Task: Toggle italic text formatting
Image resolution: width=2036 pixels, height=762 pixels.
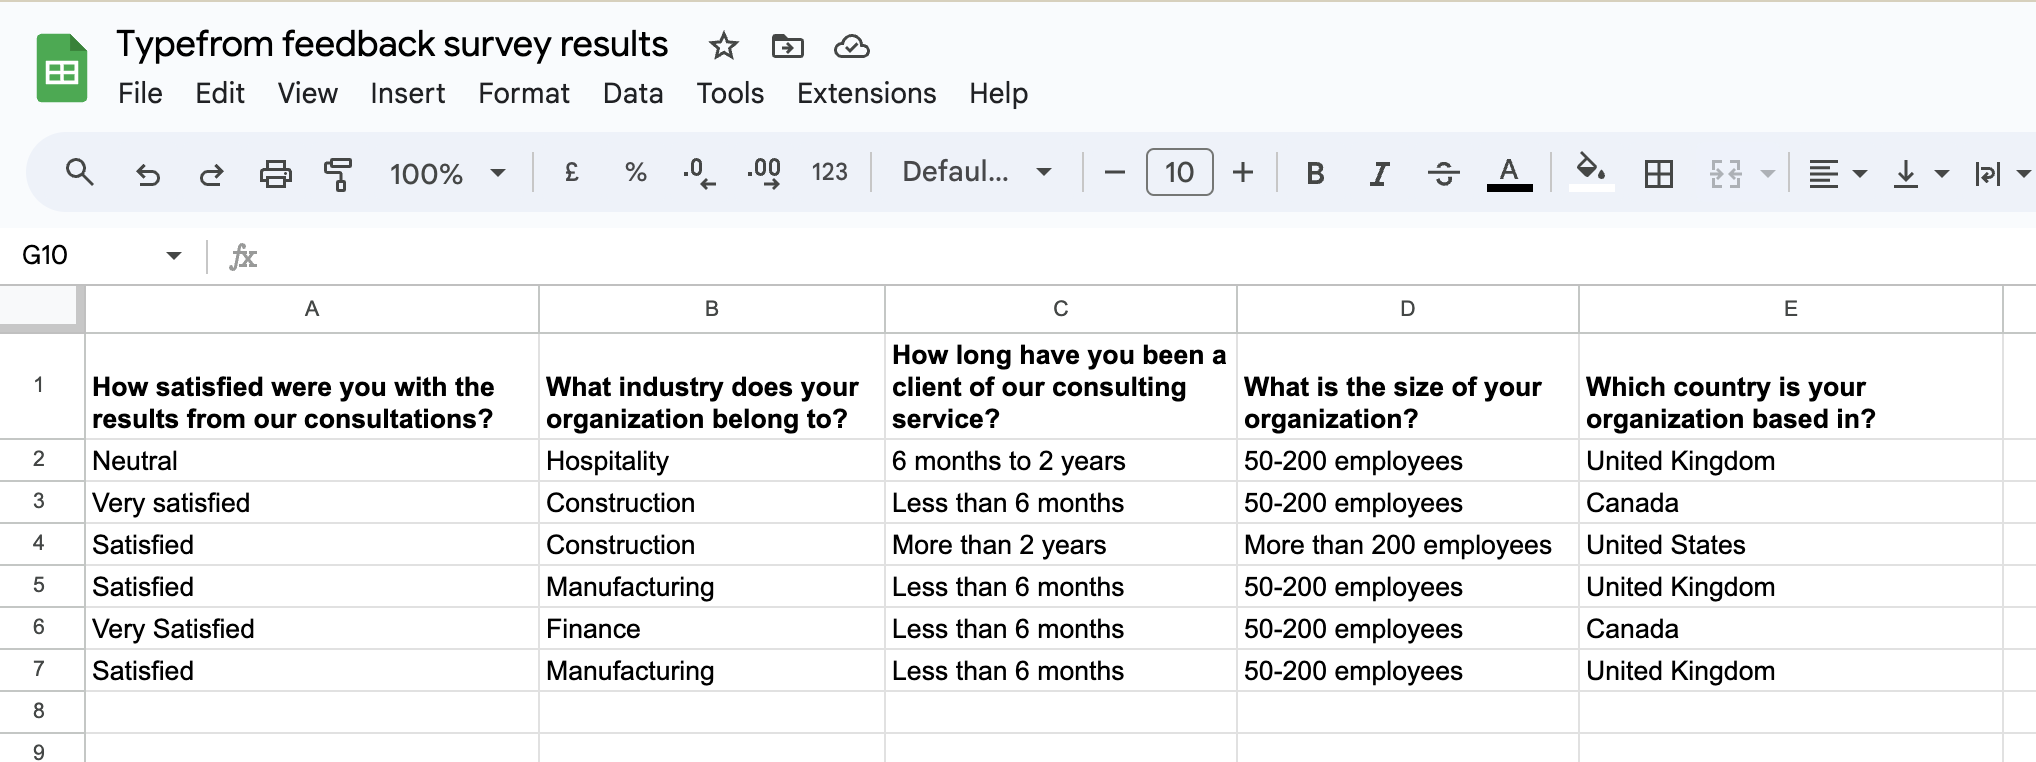Action: coord(1379,174)
